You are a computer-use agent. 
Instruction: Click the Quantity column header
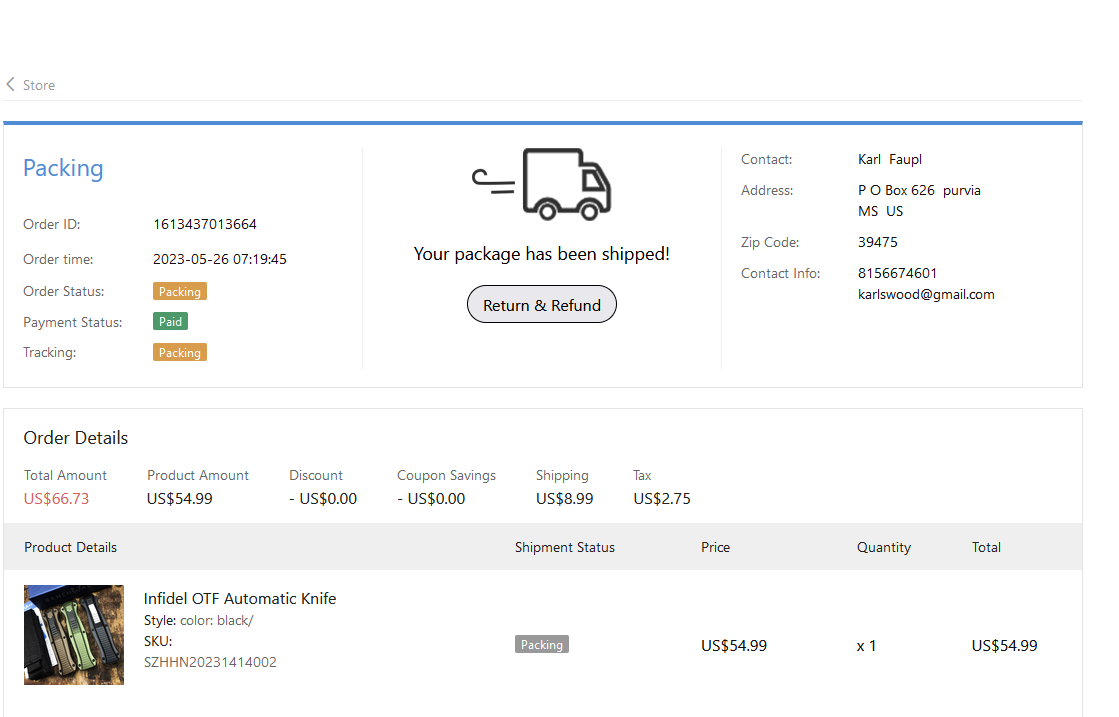point(884,547)
